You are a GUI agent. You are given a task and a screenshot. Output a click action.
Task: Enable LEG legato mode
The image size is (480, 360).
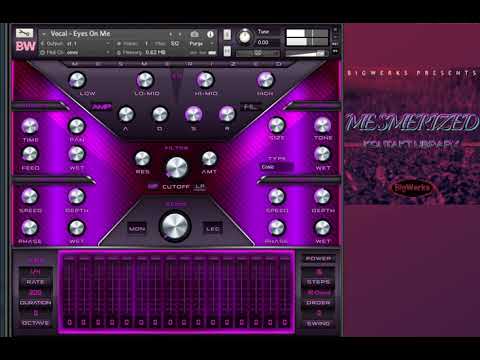click(x=212, y=229)
